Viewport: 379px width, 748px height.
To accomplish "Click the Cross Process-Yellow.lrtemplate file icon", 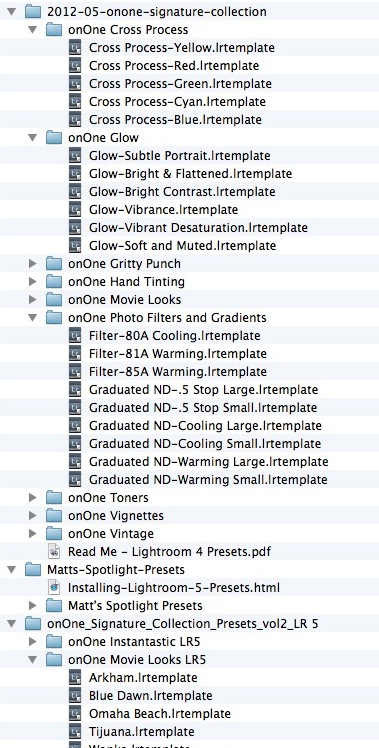I will tap(75, 48).
